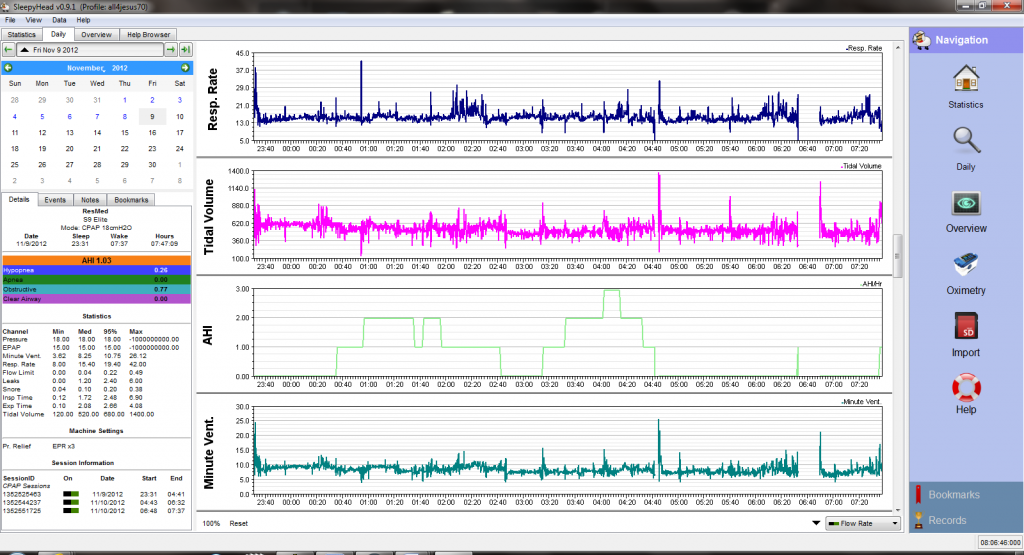This screenshot has height=555, width=1024.
Task: Click the Reset zoom button
Action: click(x=238, y=524)
